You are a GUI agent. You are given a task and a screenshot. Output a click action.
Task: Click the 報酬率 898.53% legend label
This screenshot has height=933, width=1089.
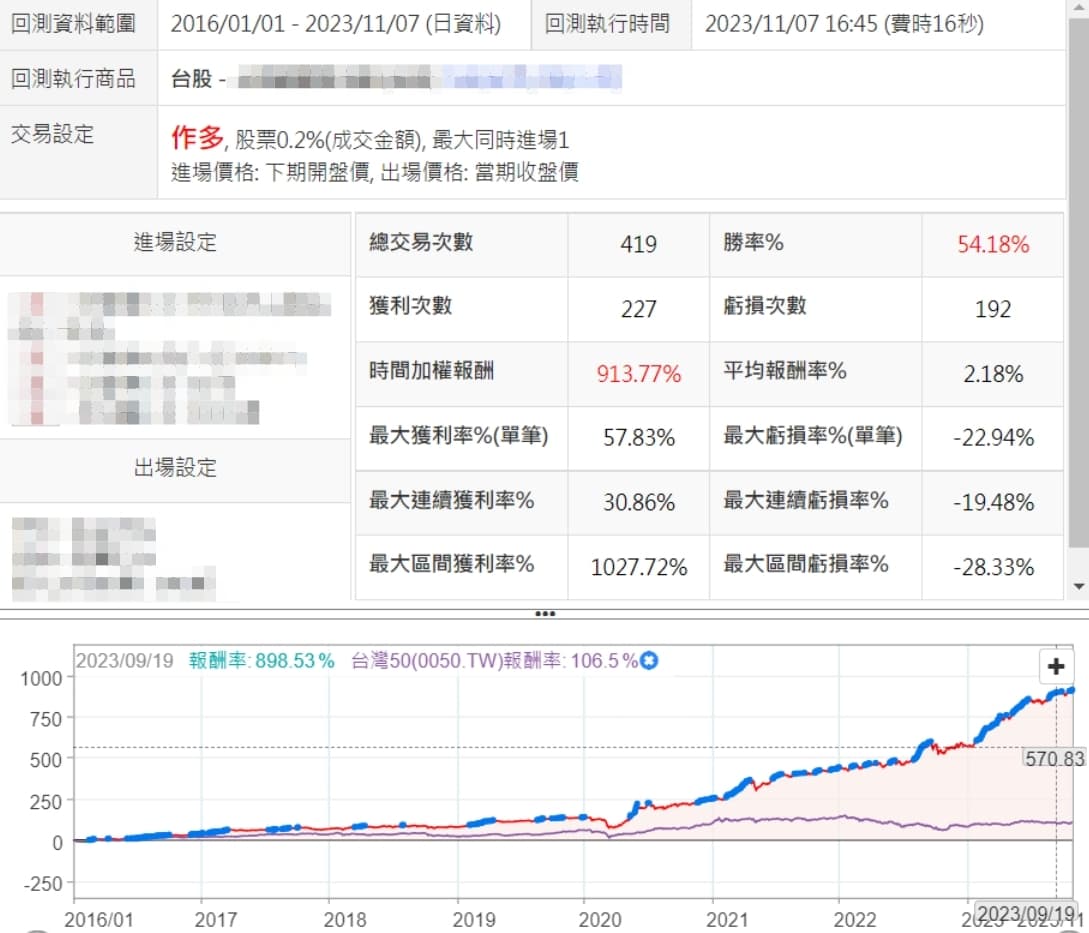click(261, 661)
